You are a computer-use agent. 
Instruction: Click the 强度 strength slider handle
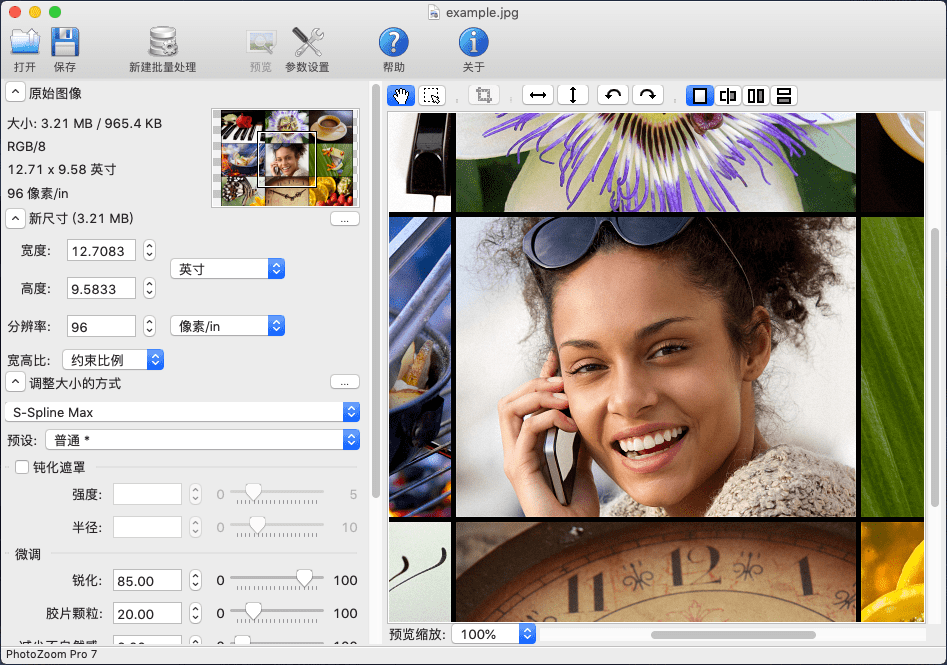click(x=253, y=492)
